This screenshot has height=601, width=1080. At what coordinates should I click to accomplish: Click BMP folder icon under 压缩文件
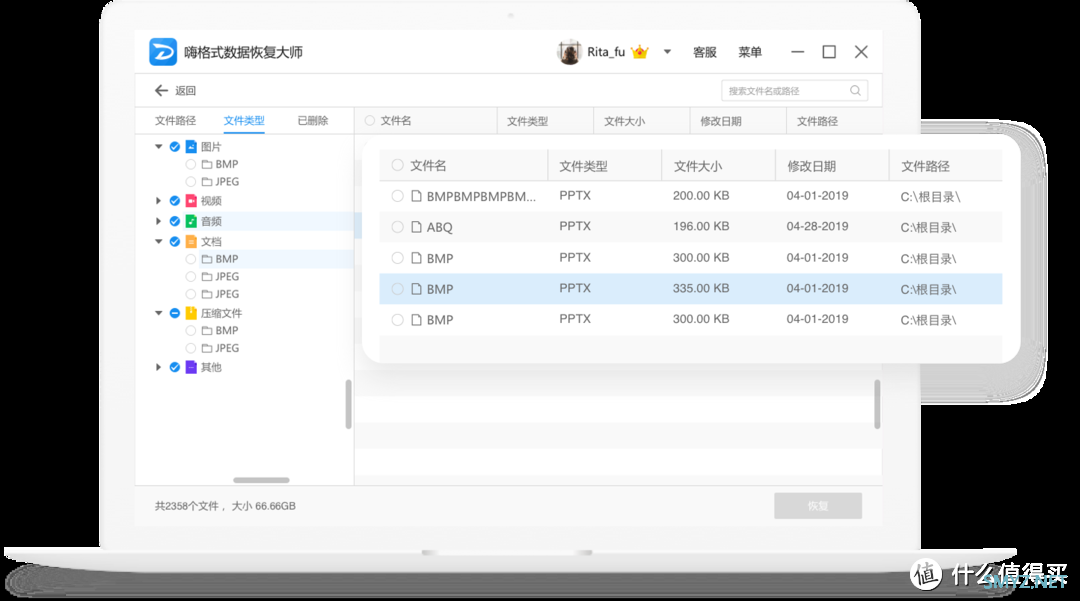point(207,330)
